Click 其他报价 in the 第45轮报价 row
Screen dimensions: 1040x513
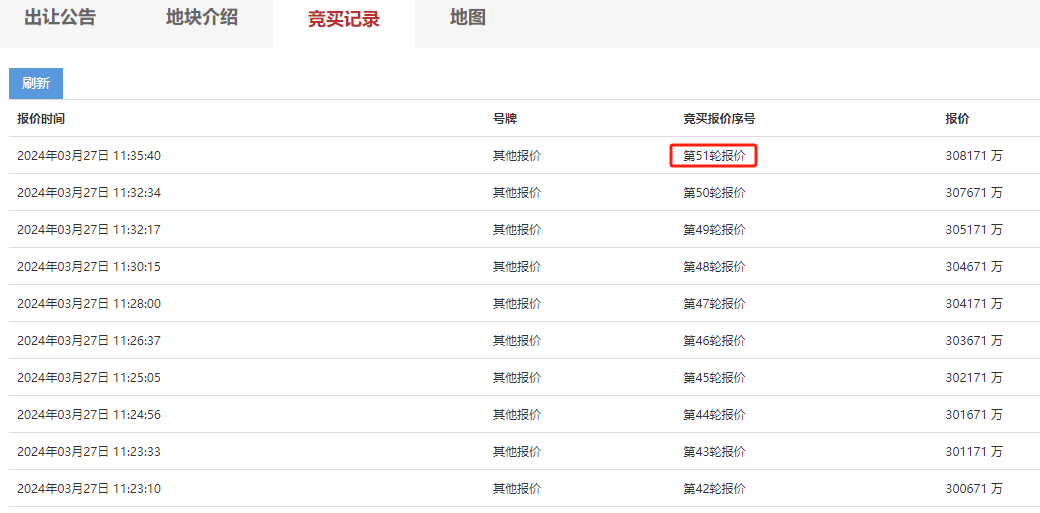click(517, 378)
